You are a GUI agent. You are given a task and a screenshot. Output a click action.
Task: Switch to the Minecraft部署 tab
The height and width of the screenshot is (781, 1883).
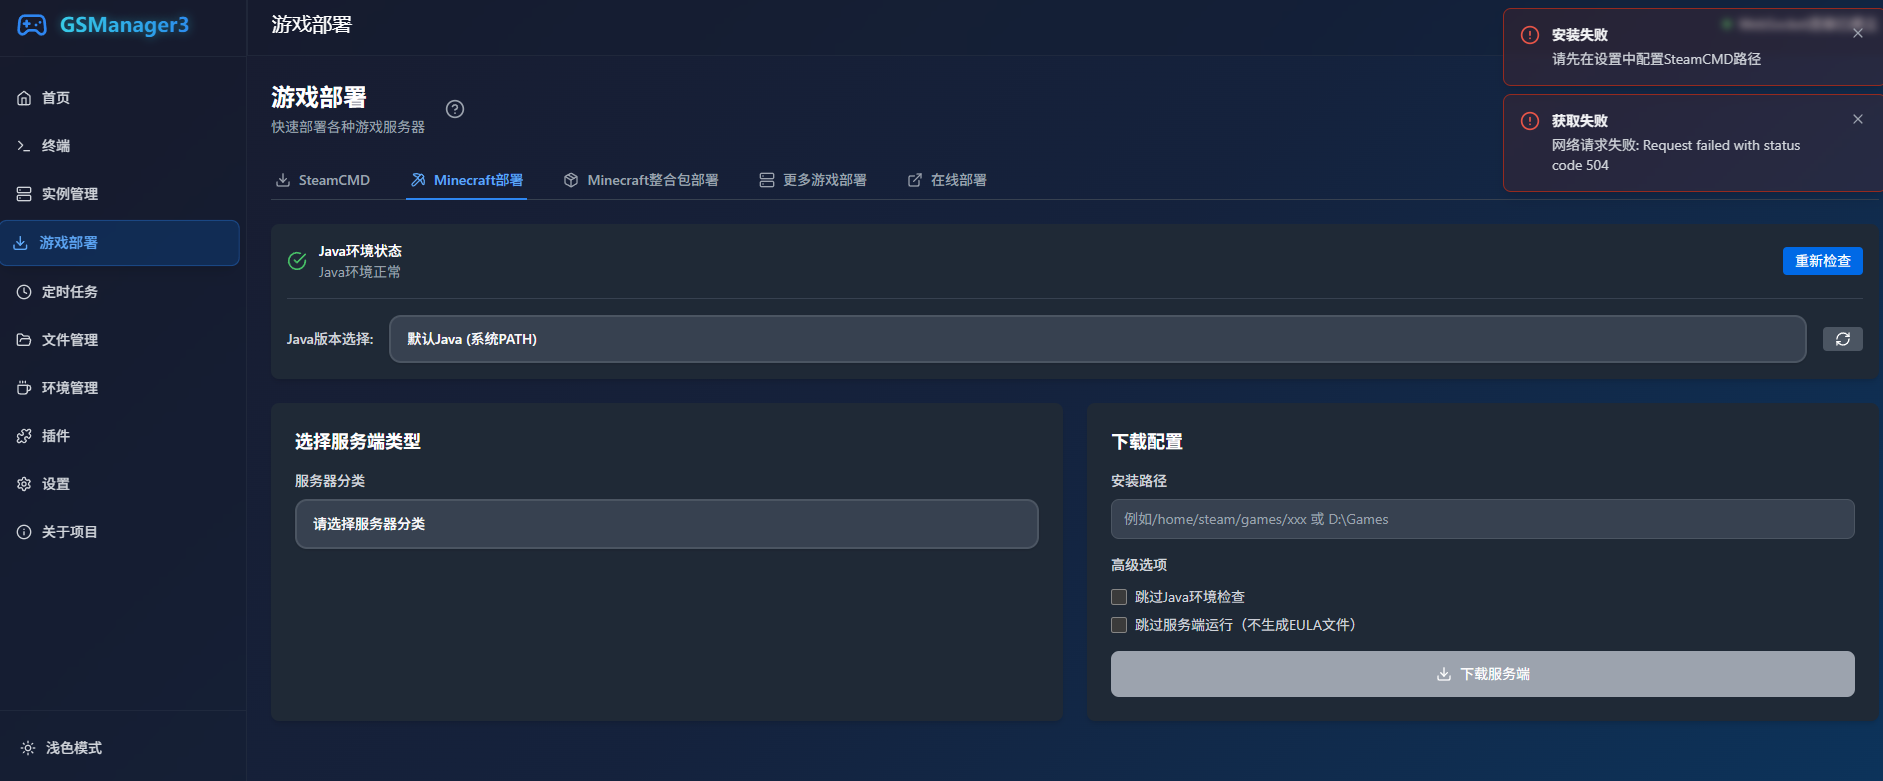pos(466,180)
